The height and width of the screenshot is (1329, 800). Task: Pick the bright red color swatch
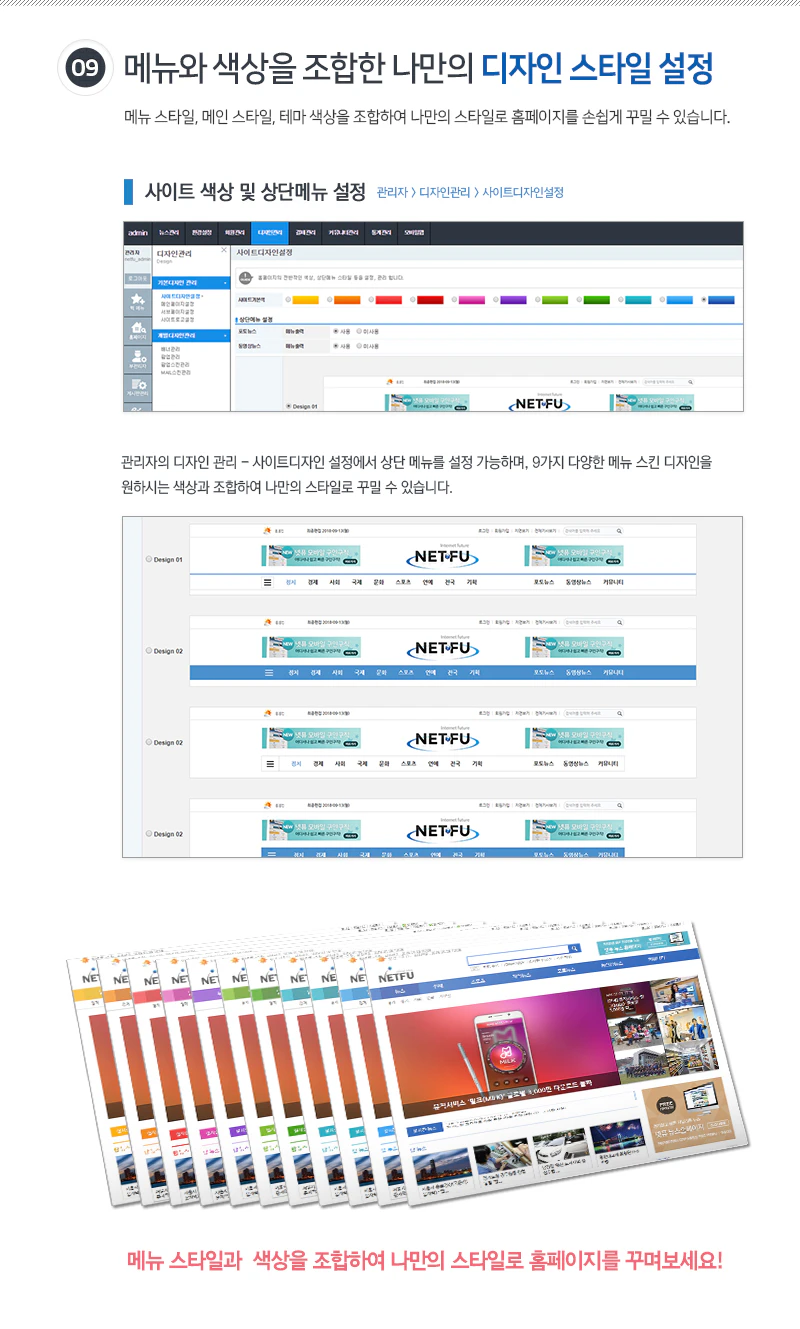coord(388,300)
